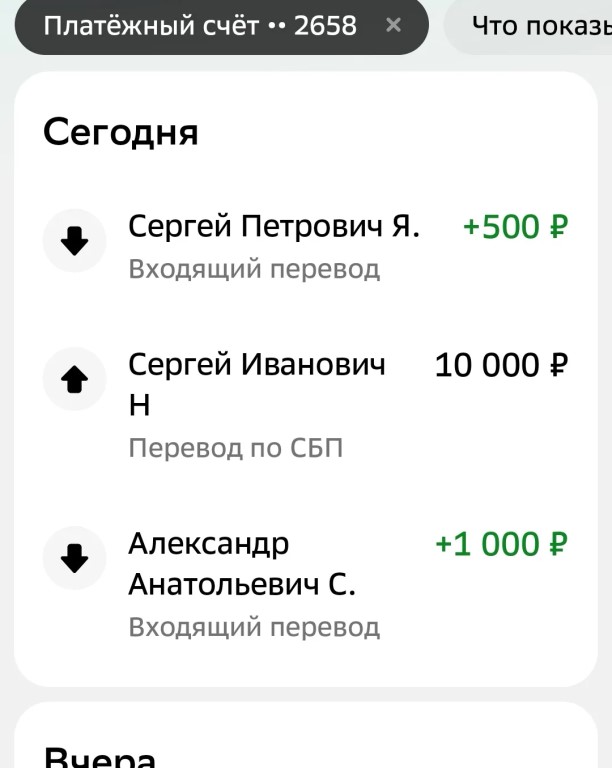Tap account number 2658 in chip
Viewport: 612px width, 768px height.
click(325, 26)
